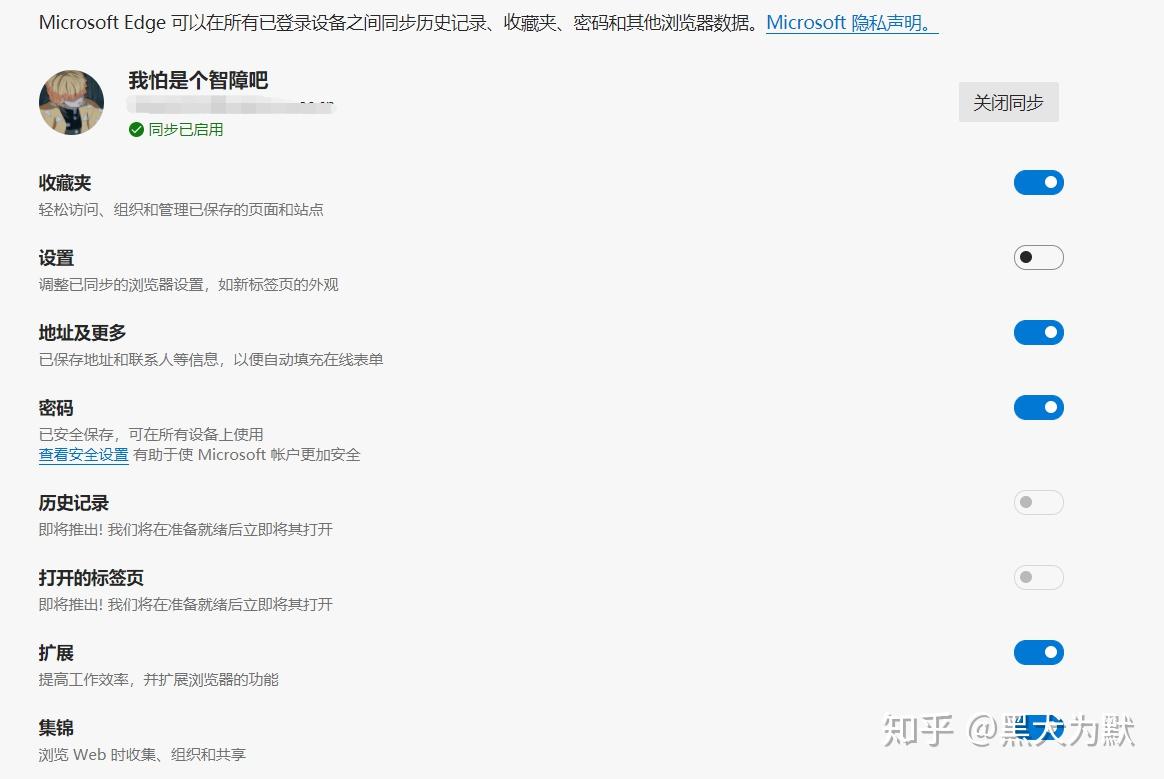The height and width of the screenshot is (779, 1164).
Task: Click the 集锦 heading
Action: (56, 728)
